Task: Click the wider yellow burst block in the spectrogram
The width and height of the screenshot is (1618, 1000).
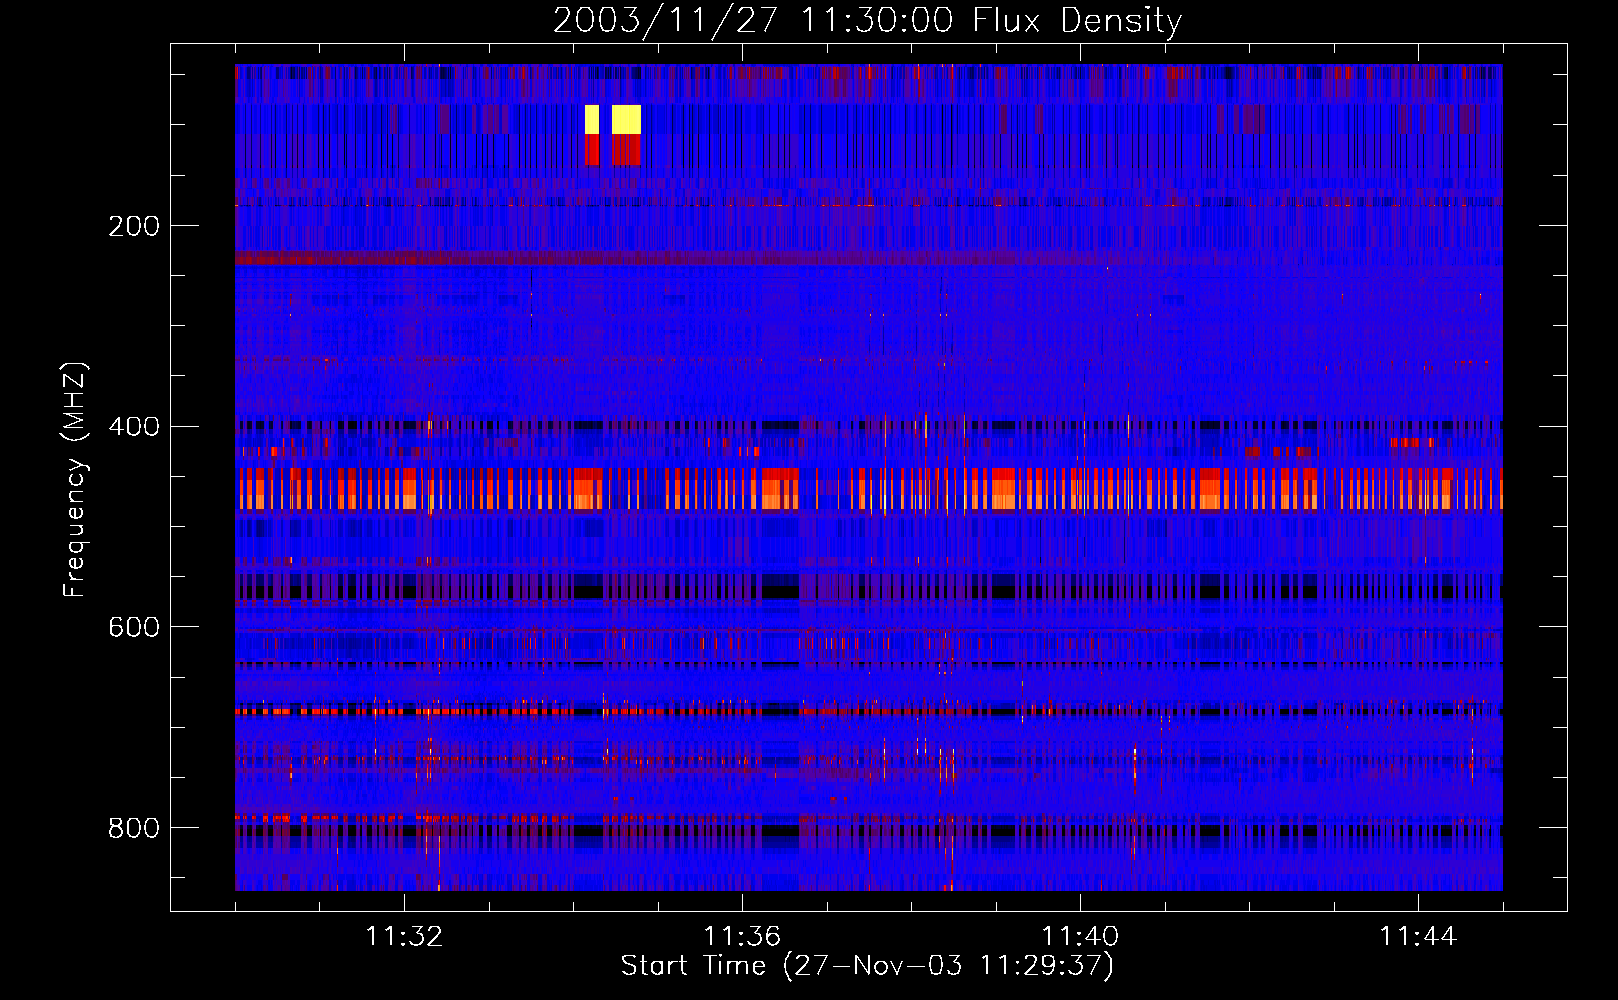Action: (x=626, y=119)
